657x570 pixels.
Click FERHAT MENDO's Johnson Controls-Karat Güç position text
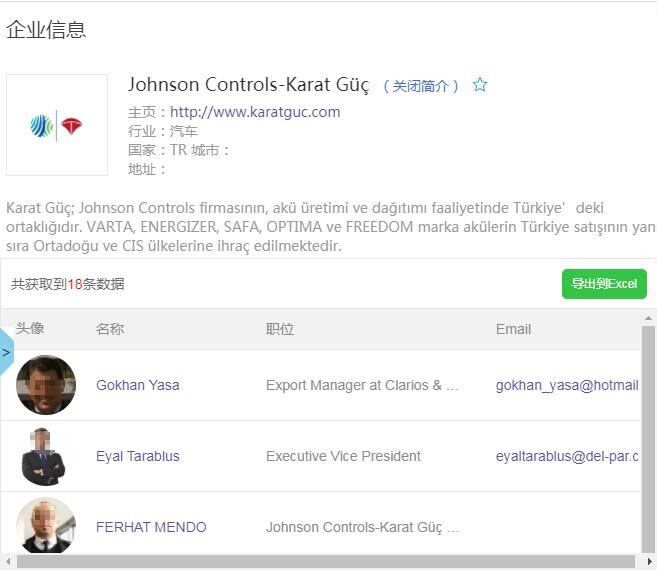362,527
